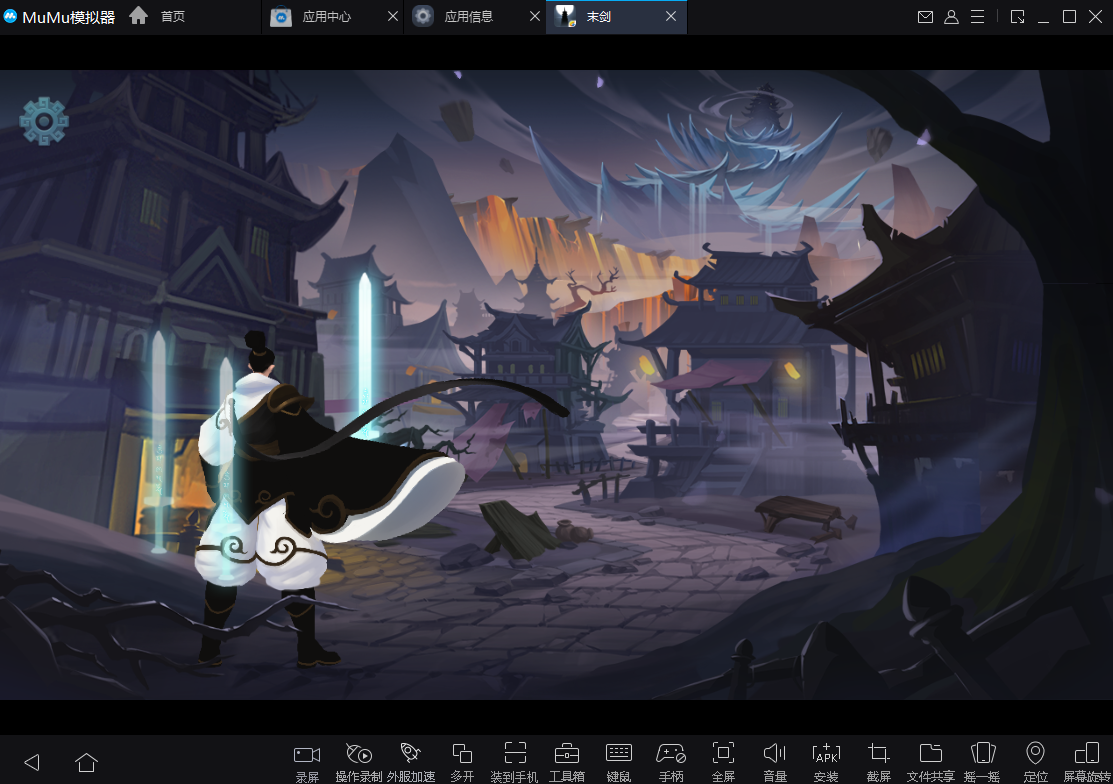The width and height of the screenshot is (1113, 784).
Task: Close the 应用中心 tab
Action: (393, 16)
